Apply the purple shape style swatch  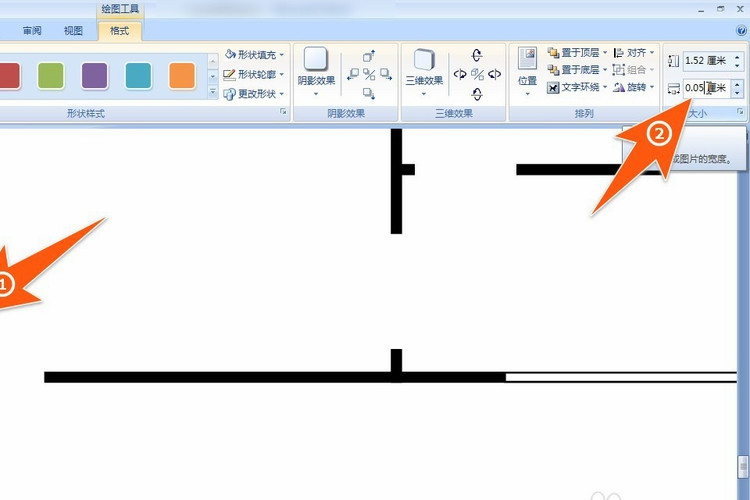click(x=95, y=76)
